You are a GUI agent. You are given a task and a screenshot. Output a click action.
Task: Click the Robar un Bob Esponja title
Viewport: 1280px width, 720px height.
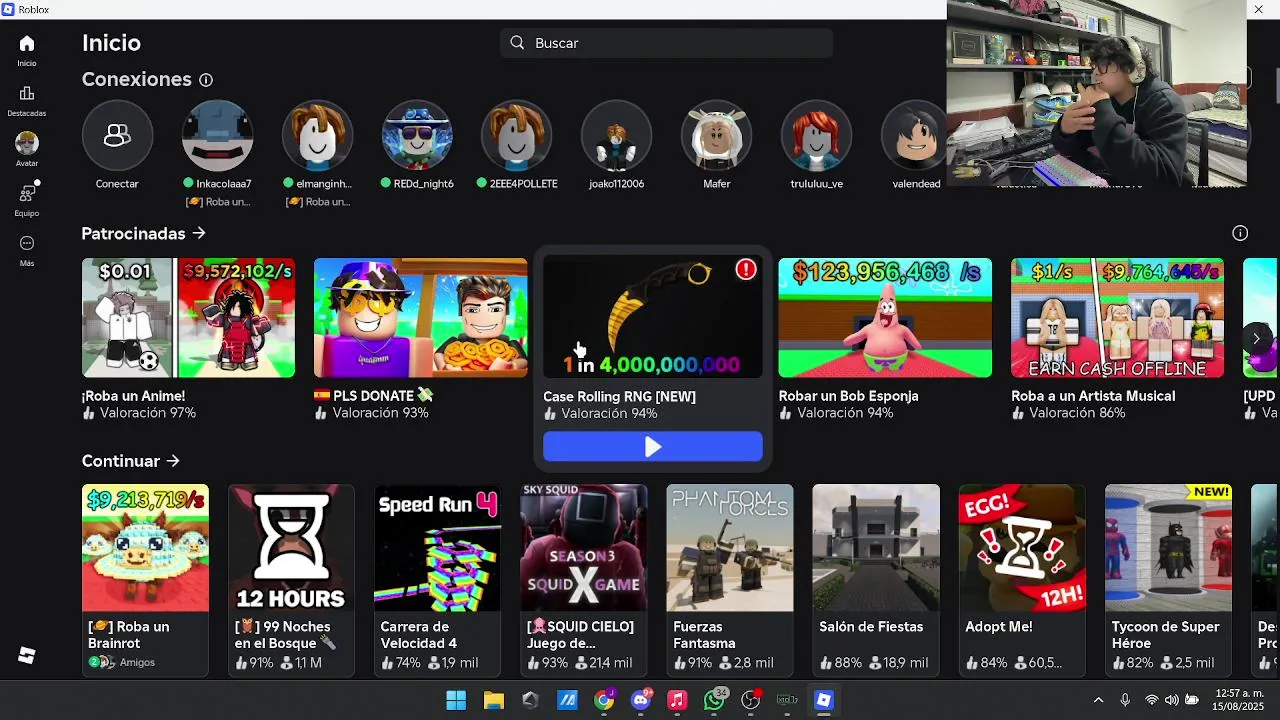pyautogui.click(x=848, y=396)
